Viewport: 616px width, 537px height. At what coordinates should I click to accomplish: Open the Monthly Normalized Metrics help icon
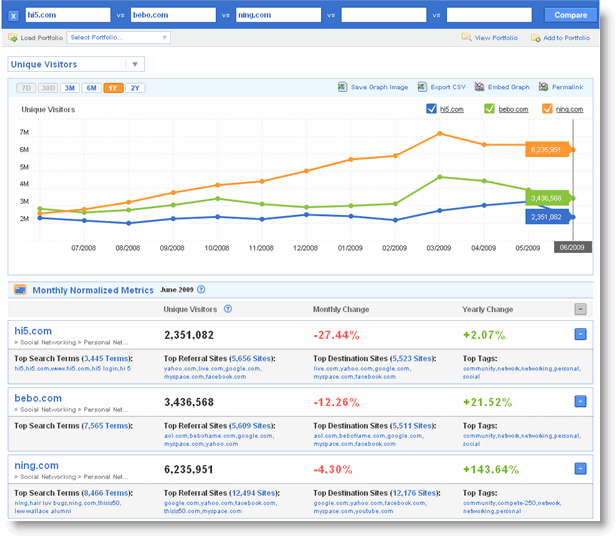[201, 290]
